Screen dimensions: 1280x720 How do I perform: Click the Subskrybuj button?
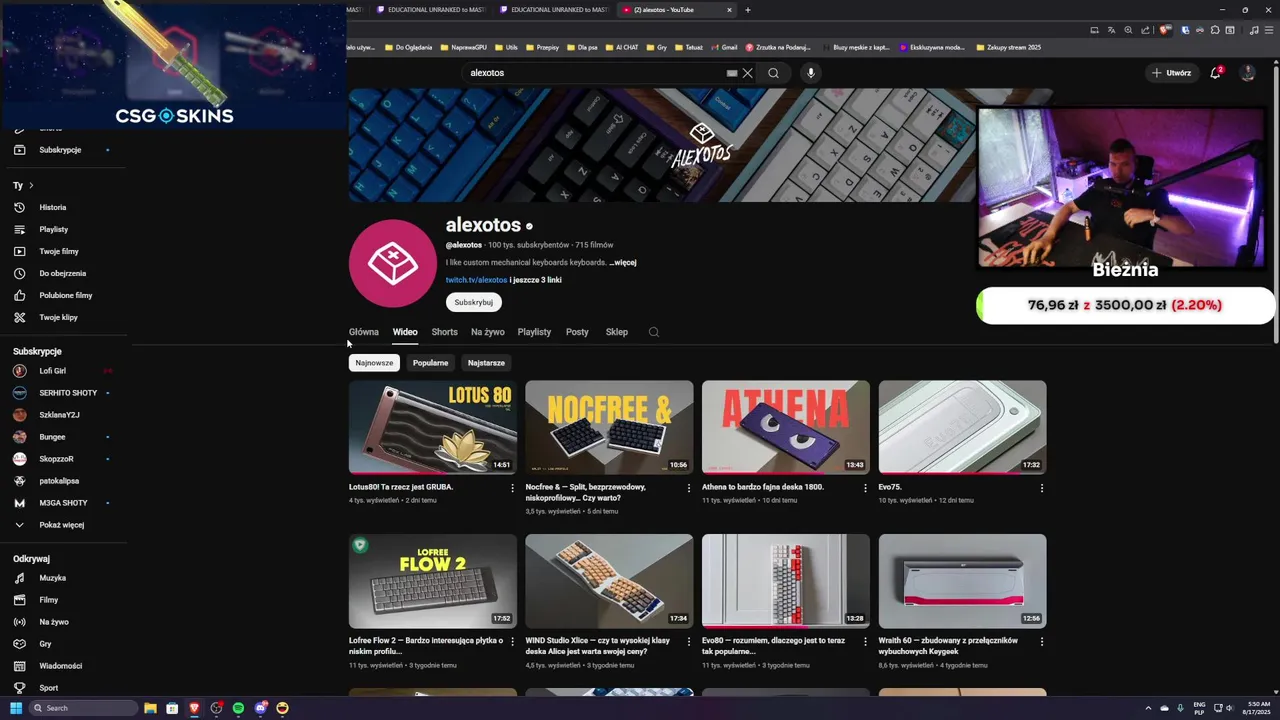[474, 302]
